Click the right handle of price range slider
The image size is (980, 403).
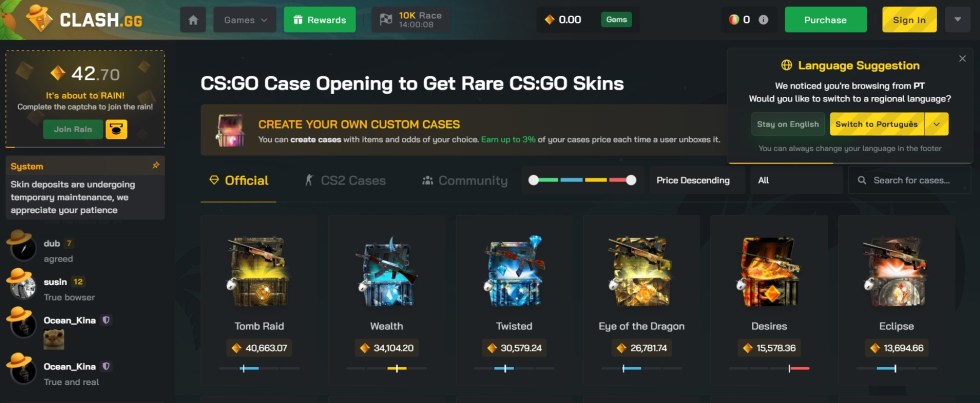pos(631,180)
